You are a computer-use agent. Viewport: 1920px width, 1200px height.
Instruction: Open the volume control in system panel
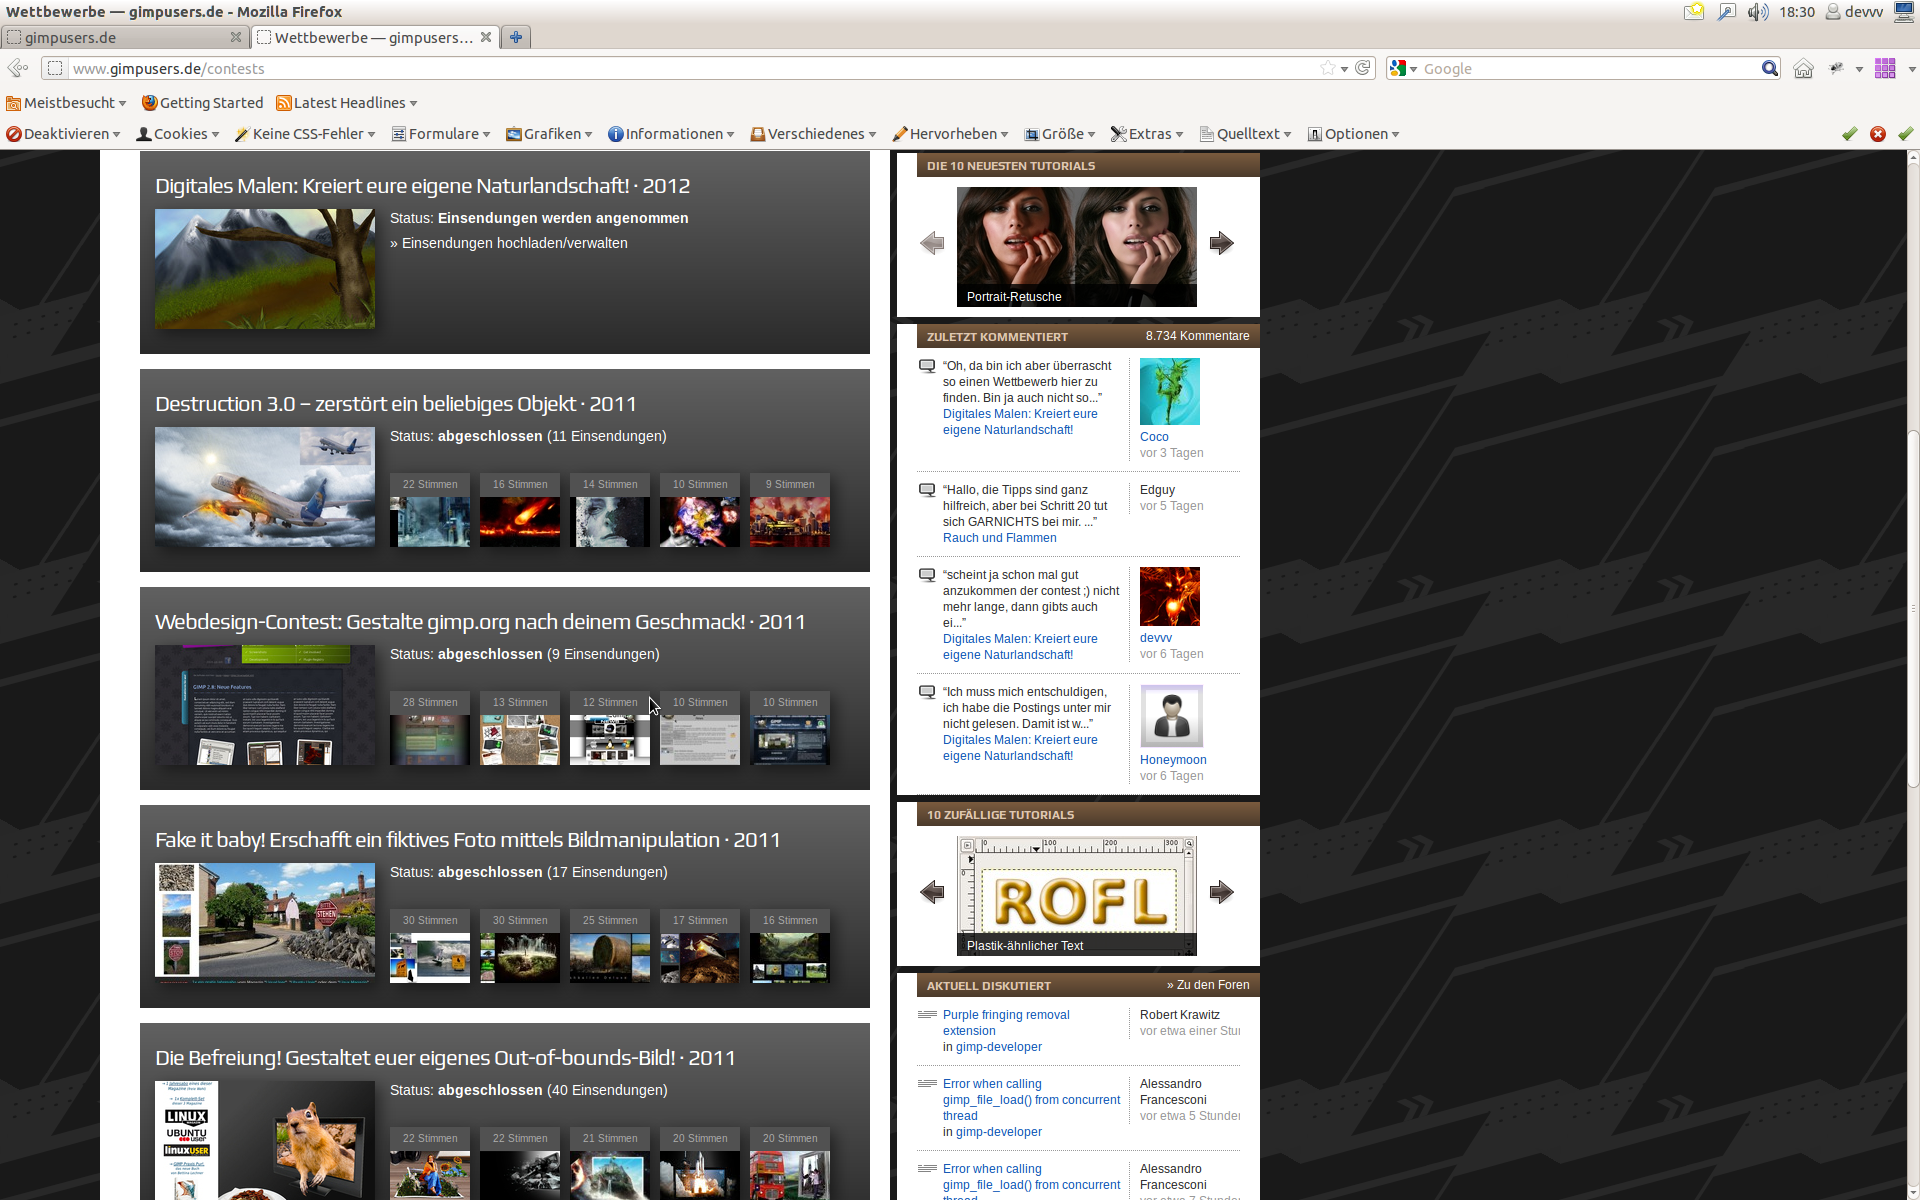tap(1758, 12)
